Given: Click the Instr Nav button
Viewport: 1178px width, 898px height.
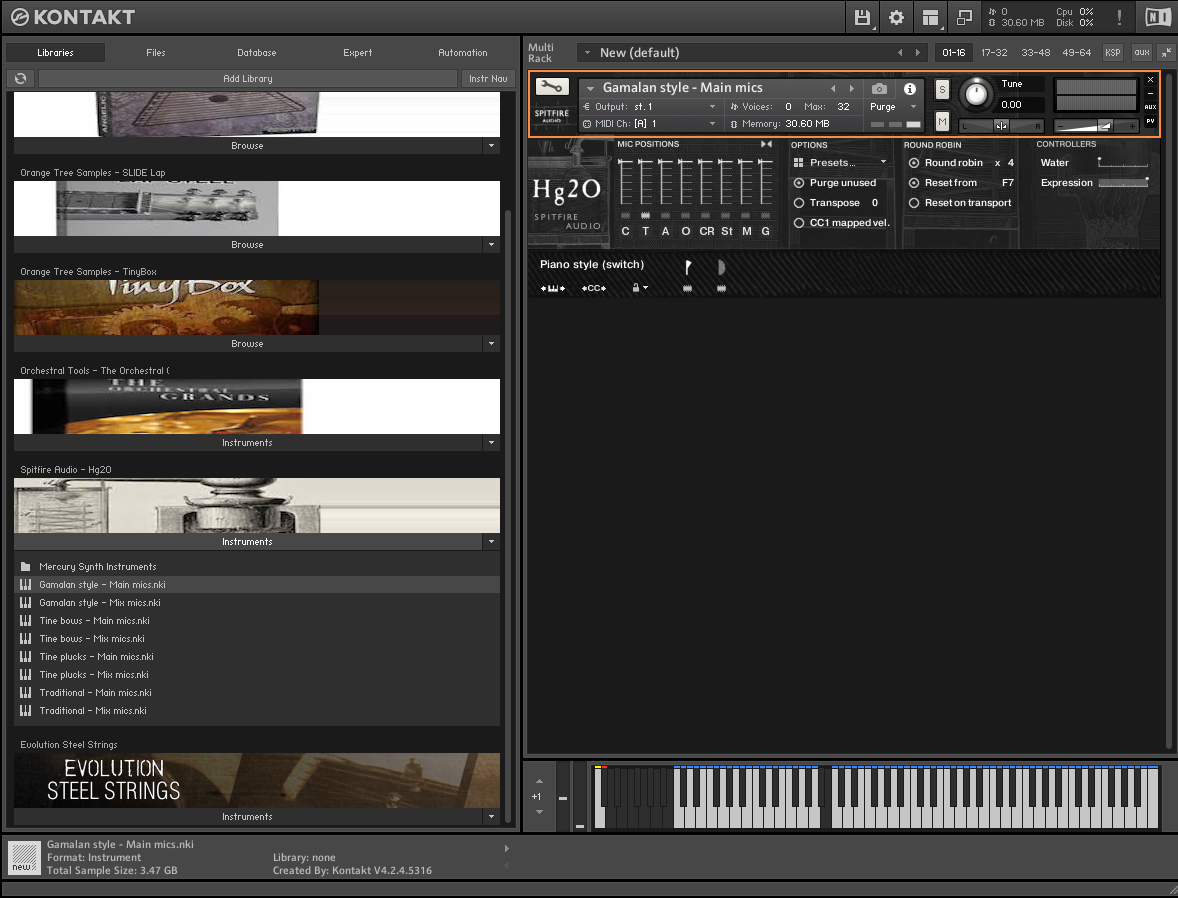Looking at the screenshot, I should (488, 78).
